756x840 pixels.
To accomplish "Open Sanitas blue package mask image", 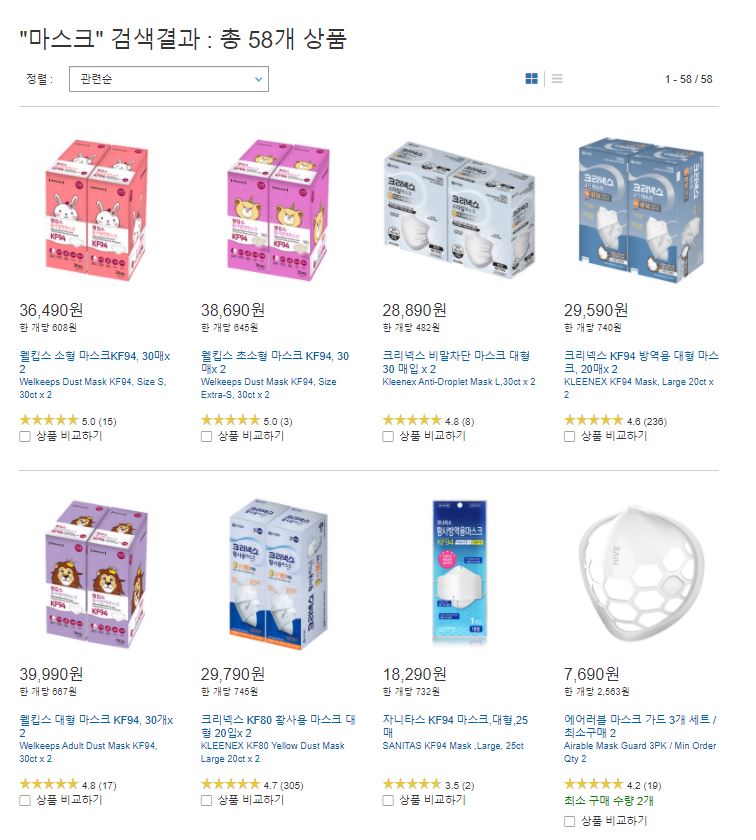I will [x=460, y=572].
